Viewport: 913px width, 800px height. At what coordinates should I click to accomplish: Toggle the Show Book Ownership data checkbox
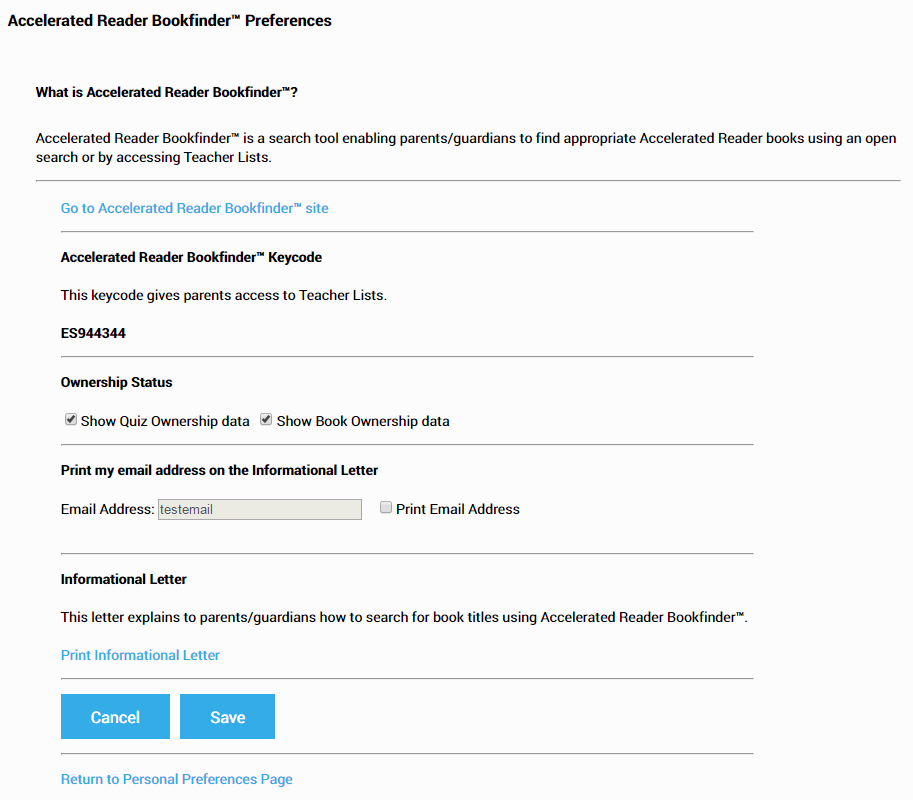pyautogui.click(x=267, y=420)
